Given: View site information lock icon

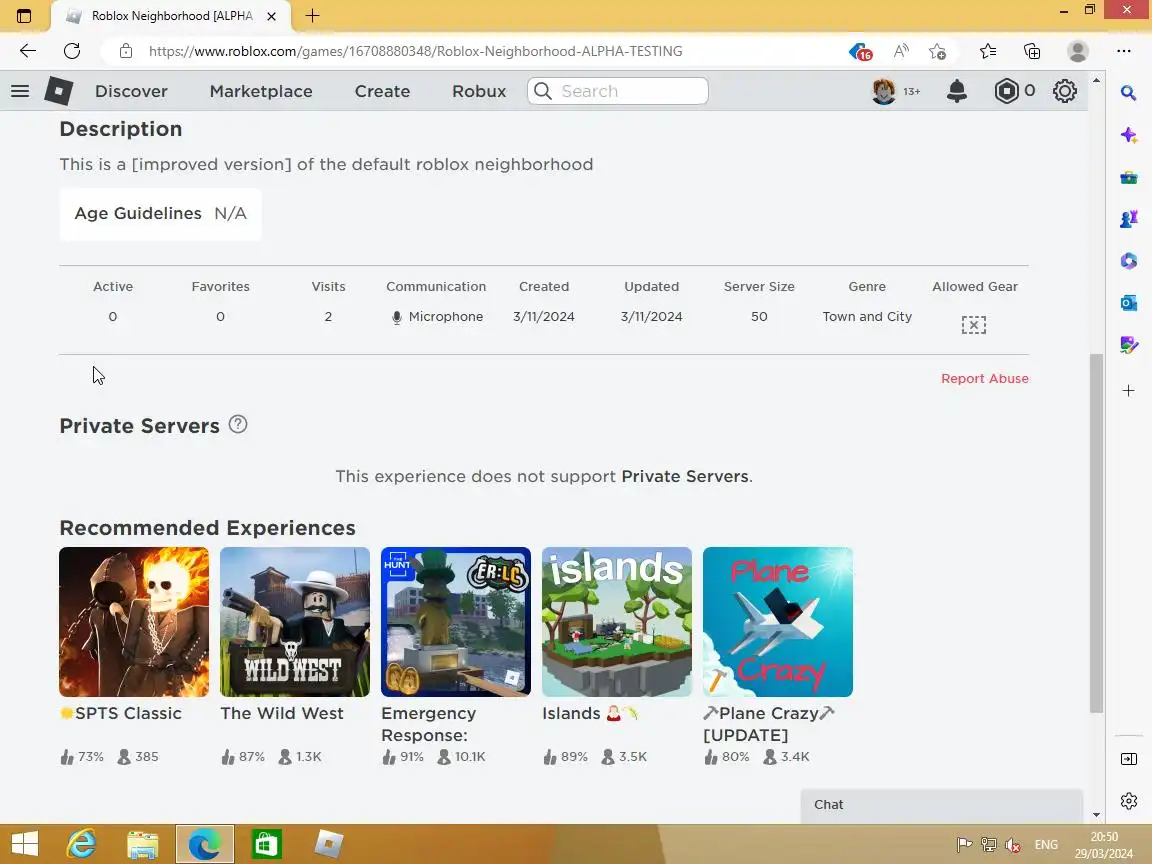Looking at the screenshot, I should (x=126, y=51).
